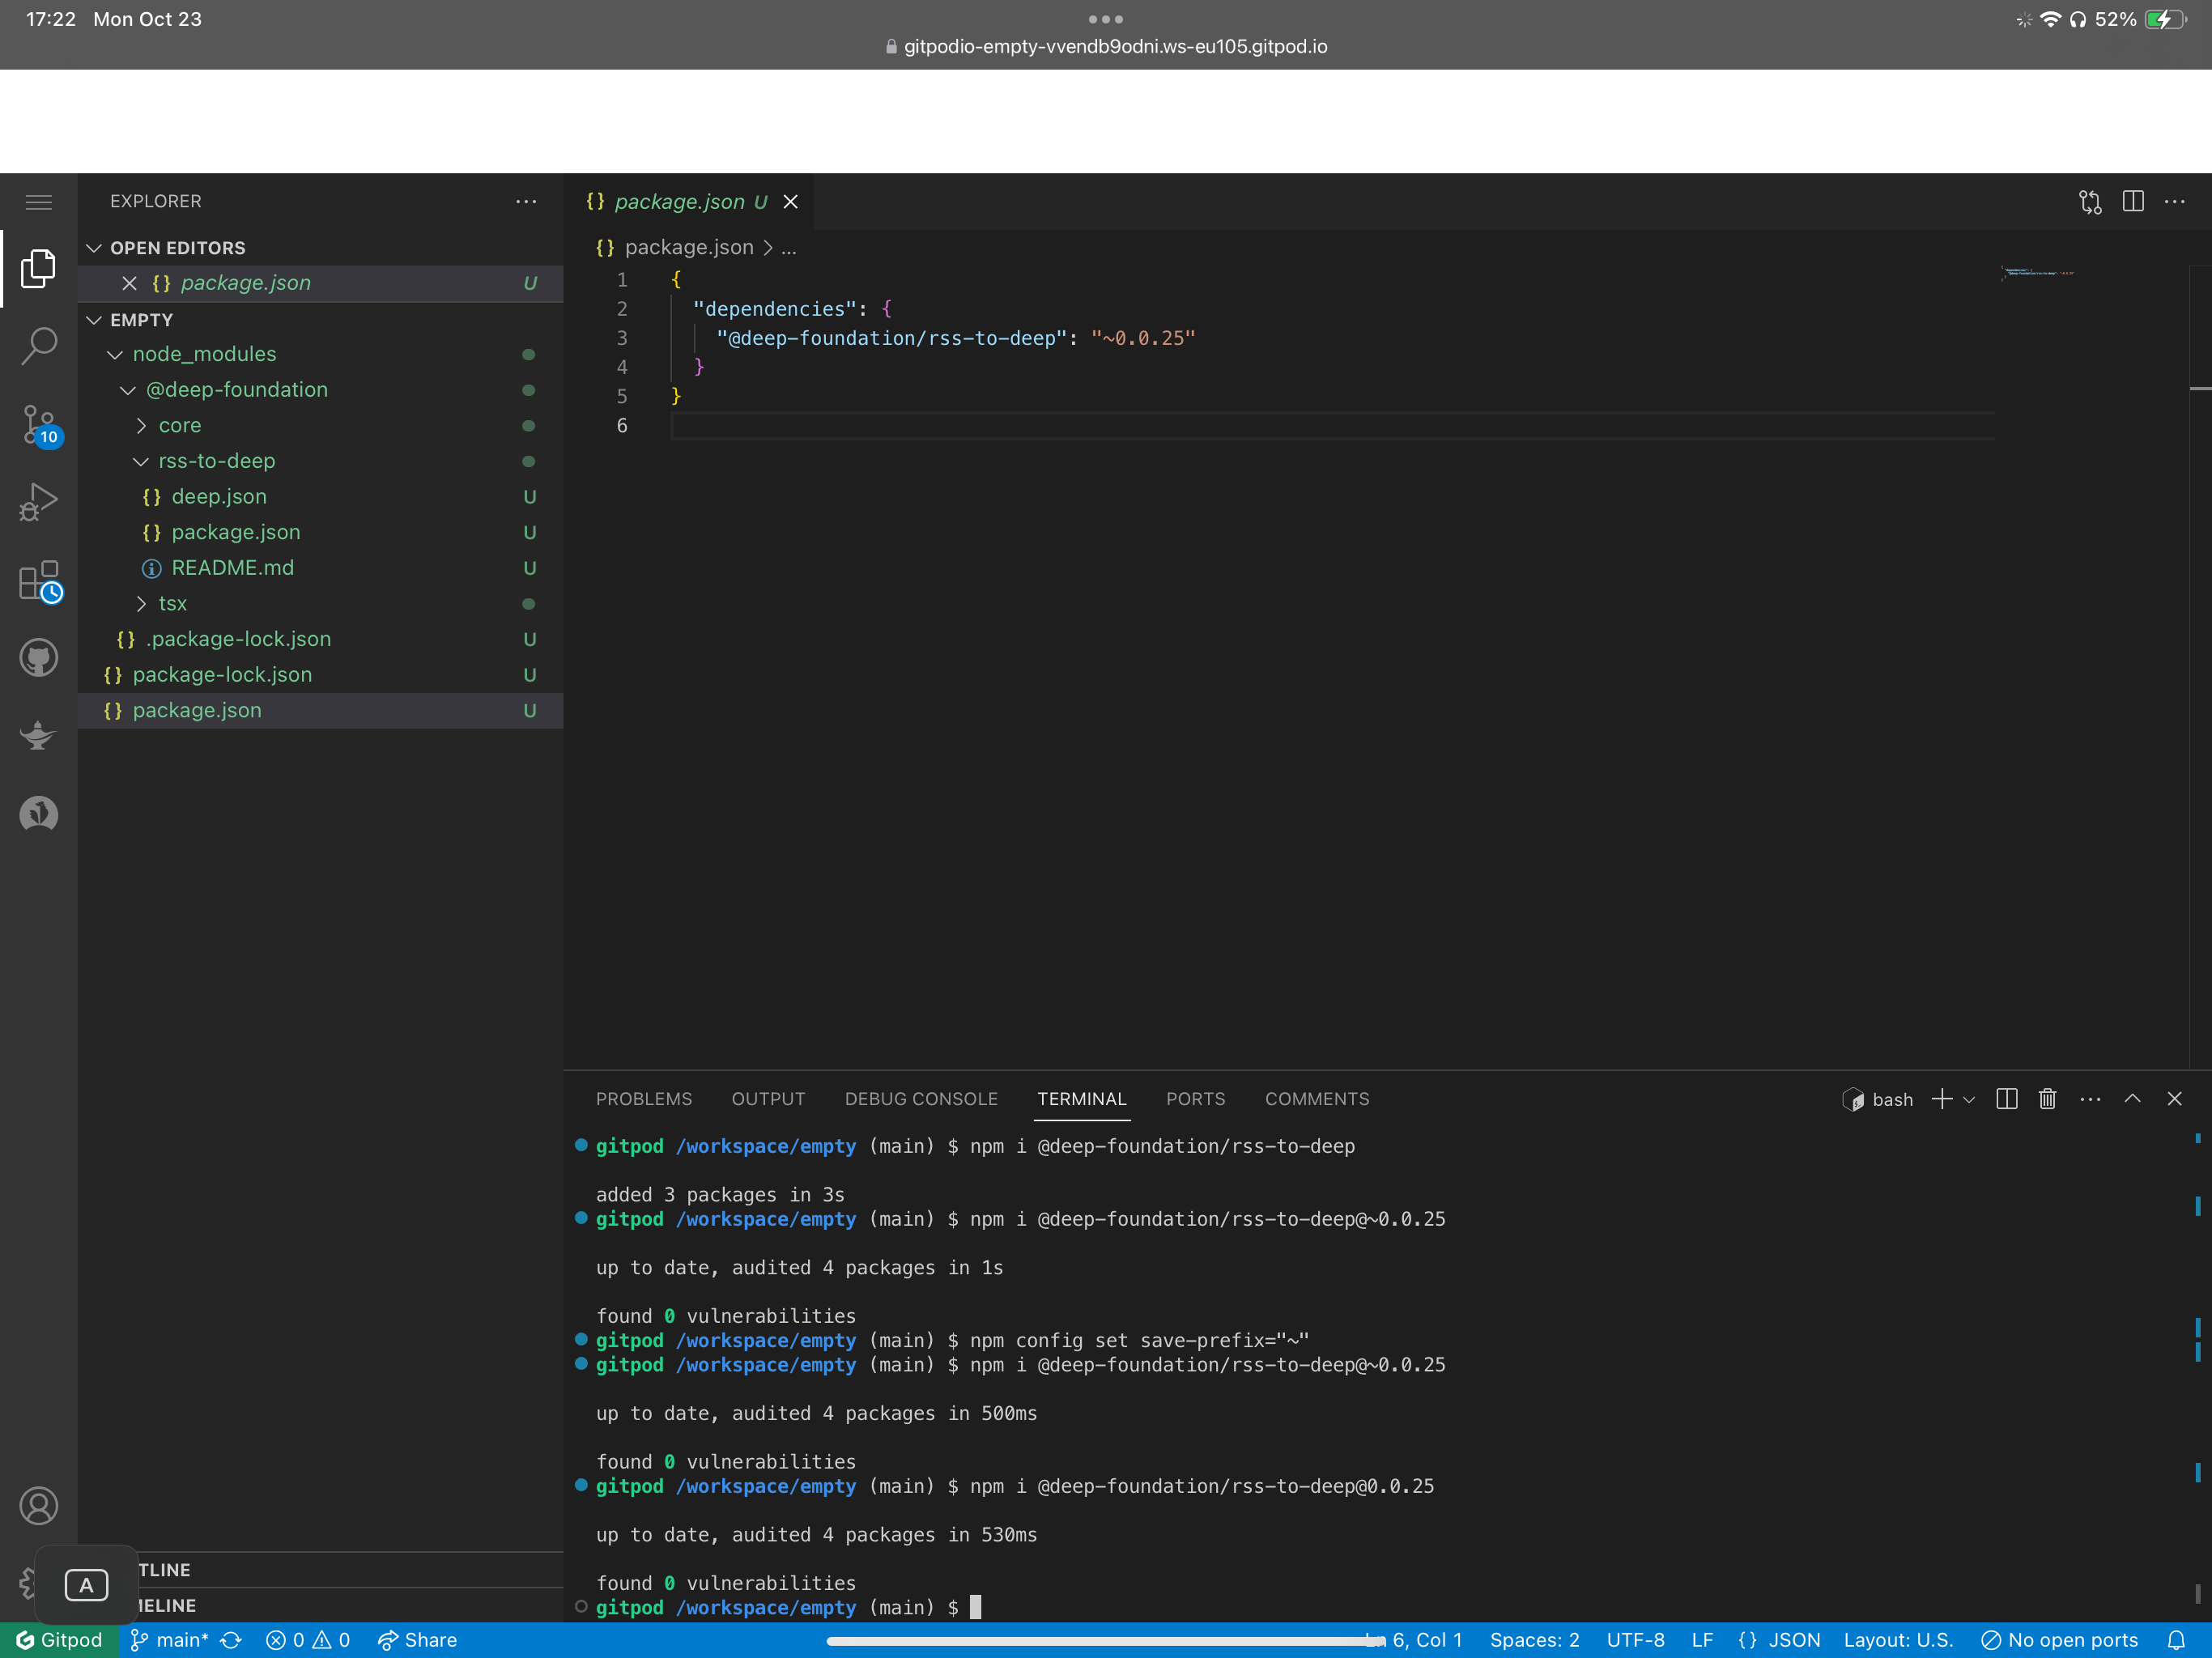
Task: Split the editor using the split icon
Action: pyautogui.click(x=2132, y=202)
